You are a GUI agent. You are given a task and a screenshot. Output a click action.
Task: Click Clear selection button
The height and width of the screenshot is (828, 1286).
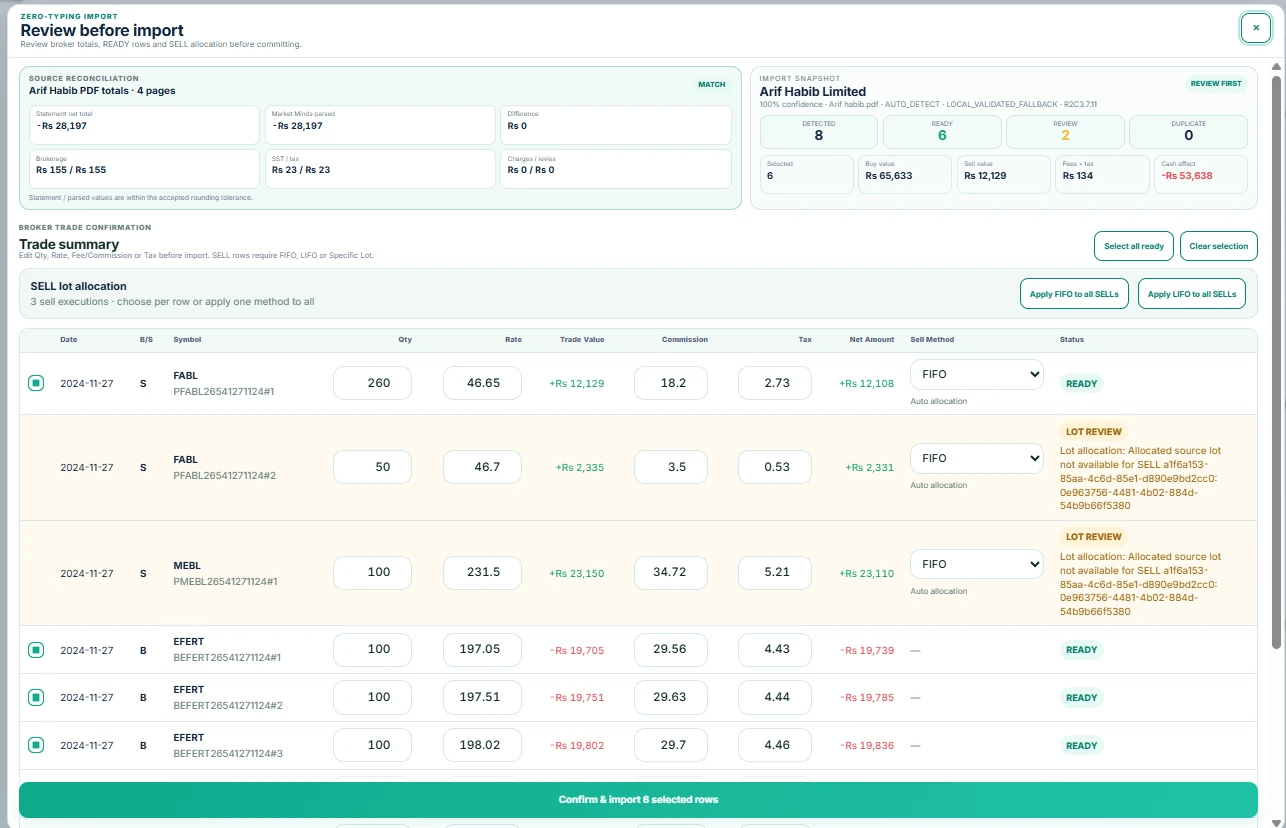pos(1218,246)
